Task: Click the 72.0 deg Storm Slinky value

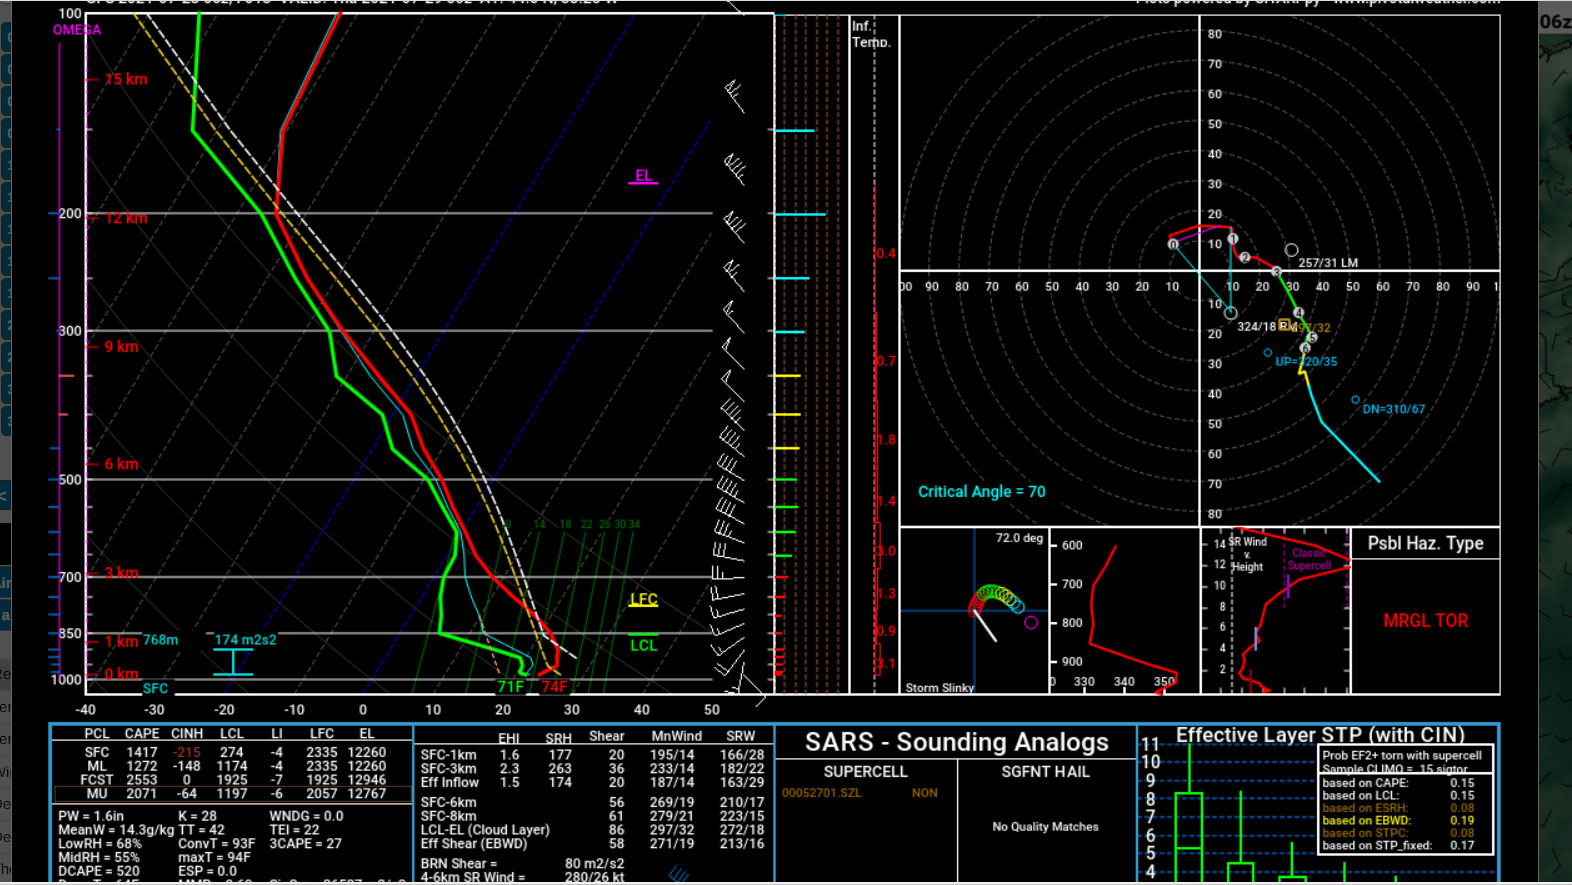Action: coord(1019,538)
